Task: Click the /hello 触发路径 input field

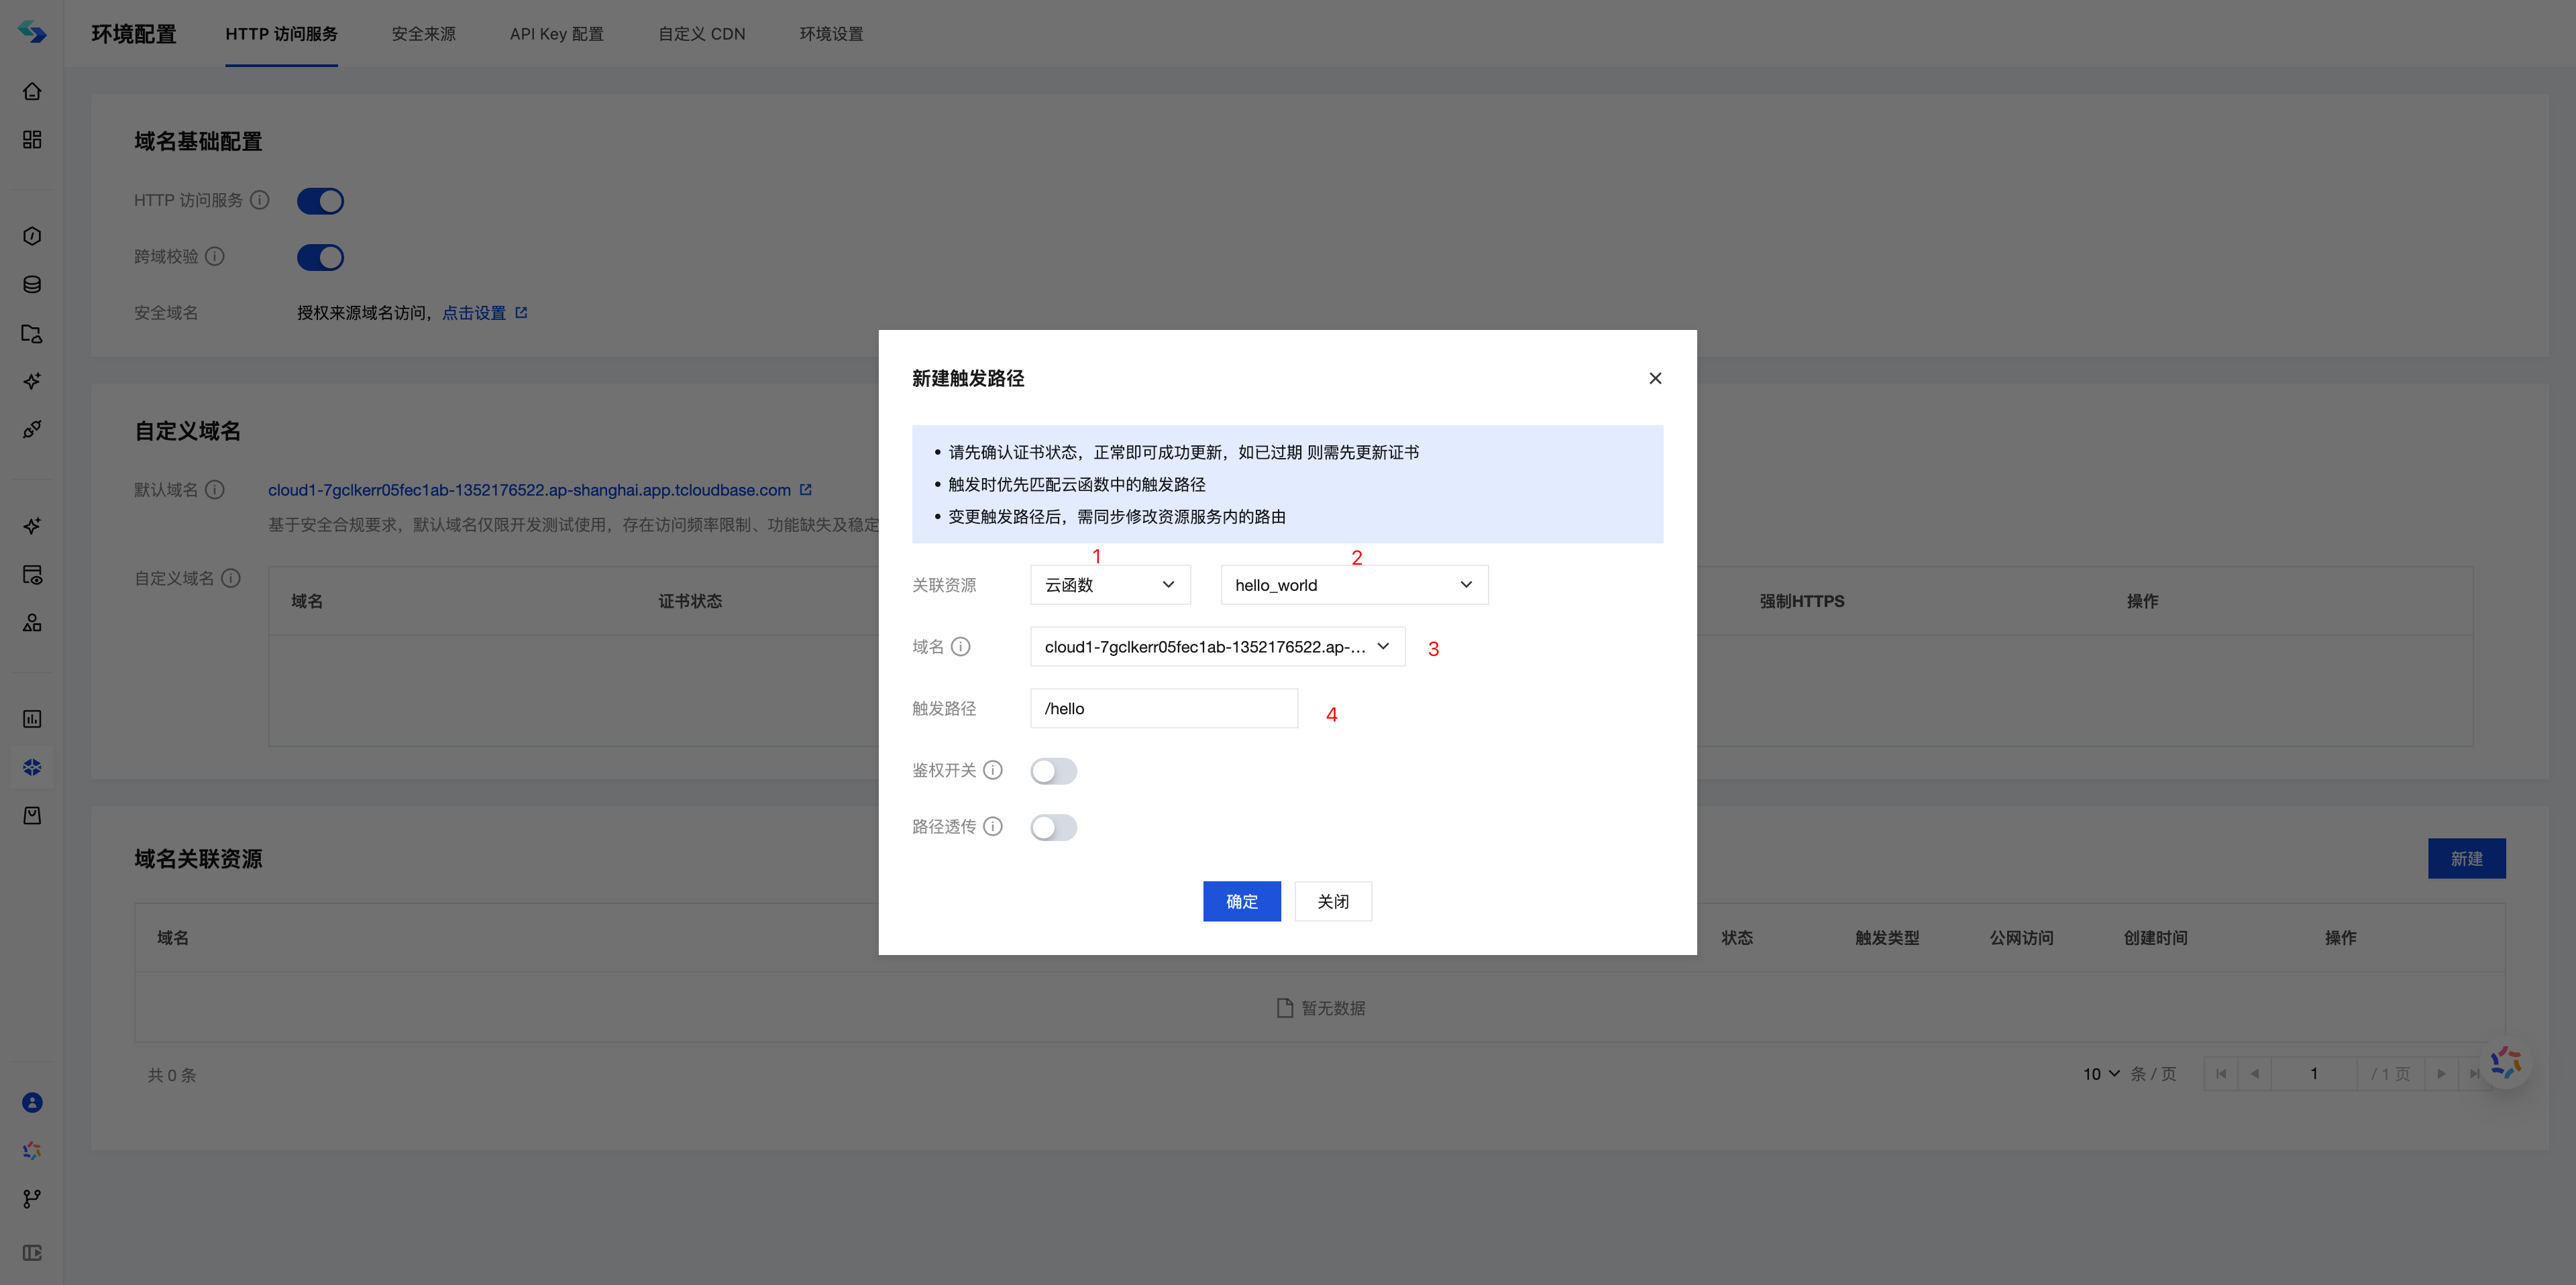Action: (x=1164, y=708)
